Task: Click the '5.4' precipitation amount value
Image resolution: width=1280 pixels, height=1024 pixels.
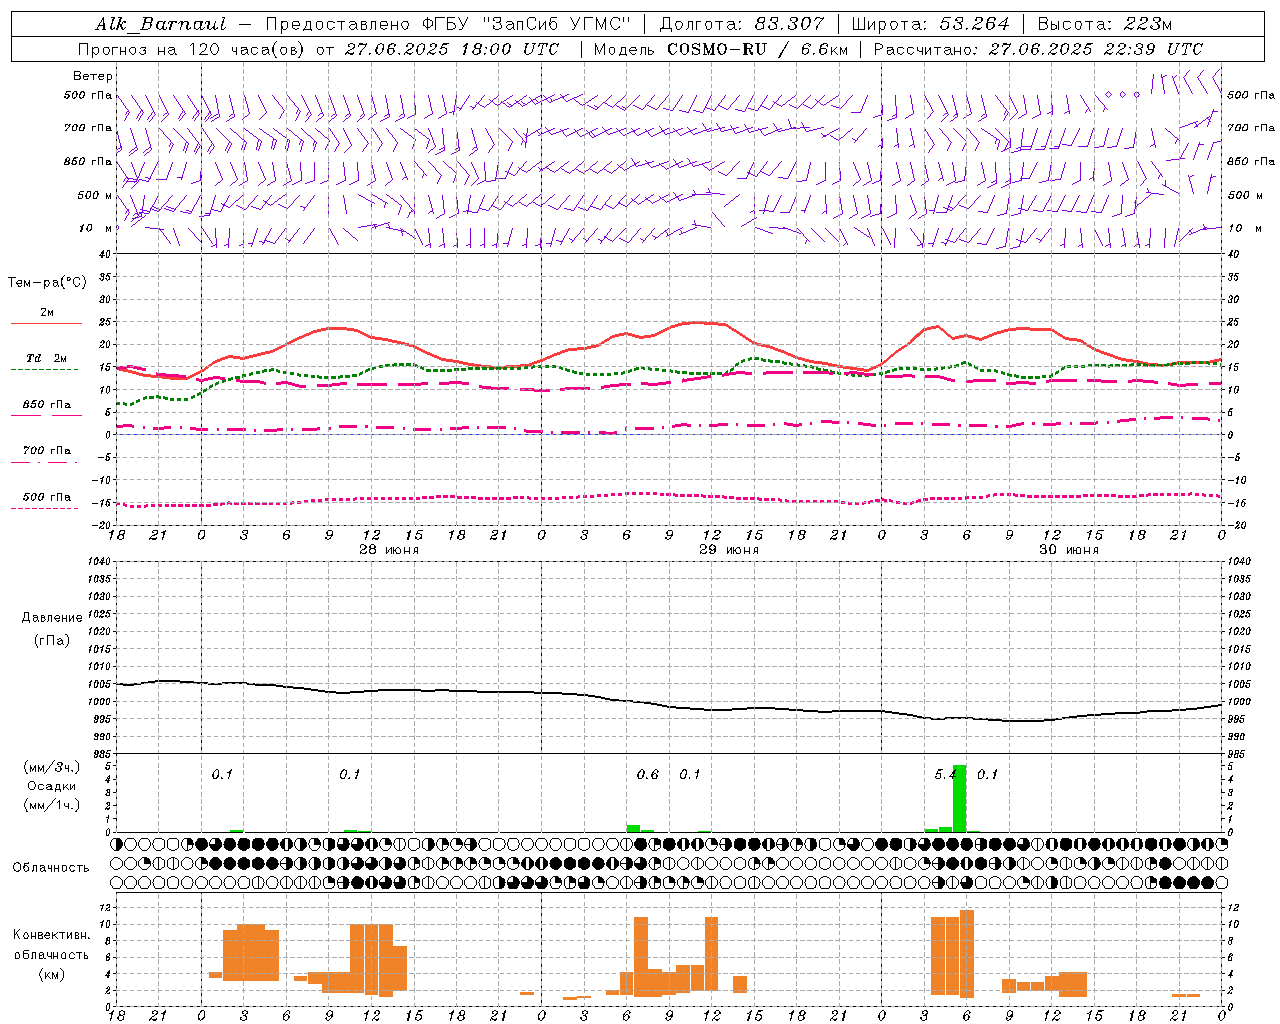Action: [946, 775]
